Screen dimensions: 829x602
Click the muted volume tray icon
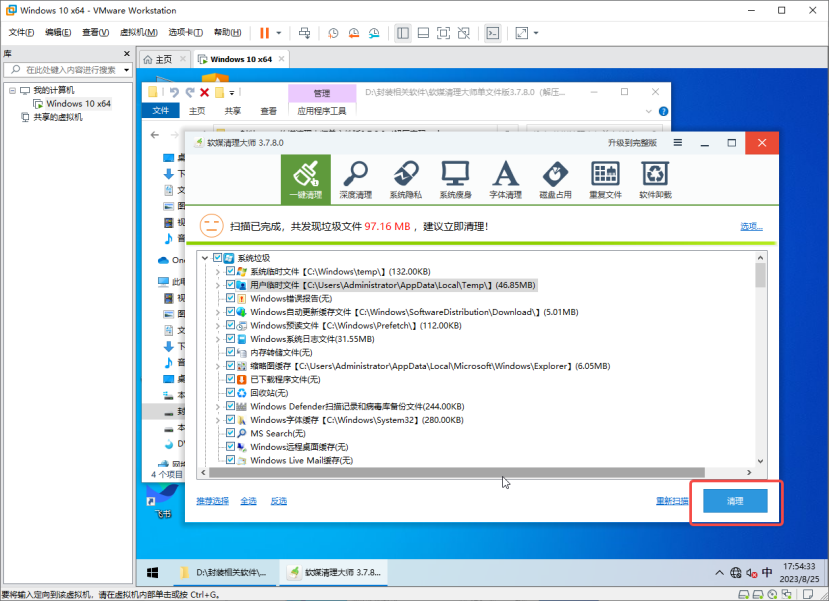pos(751,572)
